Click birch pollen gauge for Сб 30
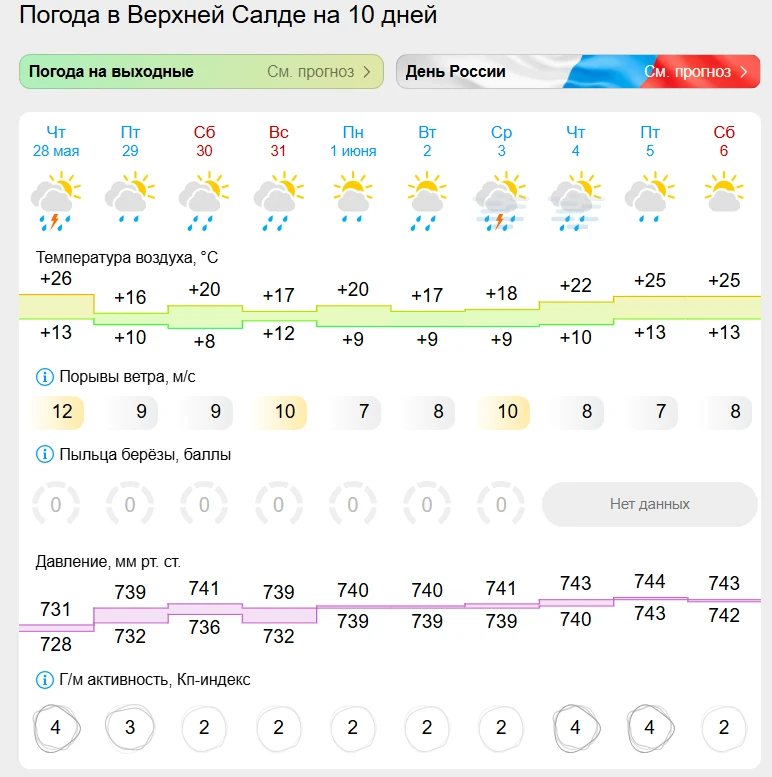The image size is (772, 777). tap(204, 504)
